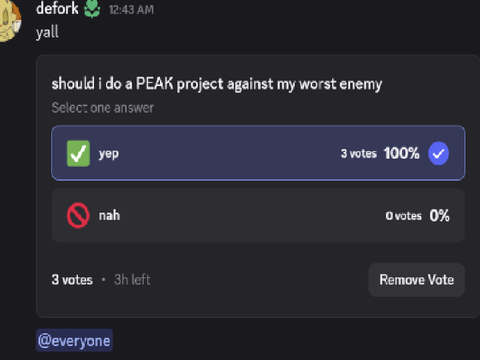Image resolution: width=480 pixels, height=360 pixels.
Task: Select the nah poll answer
Action: [x=258, y=215]
